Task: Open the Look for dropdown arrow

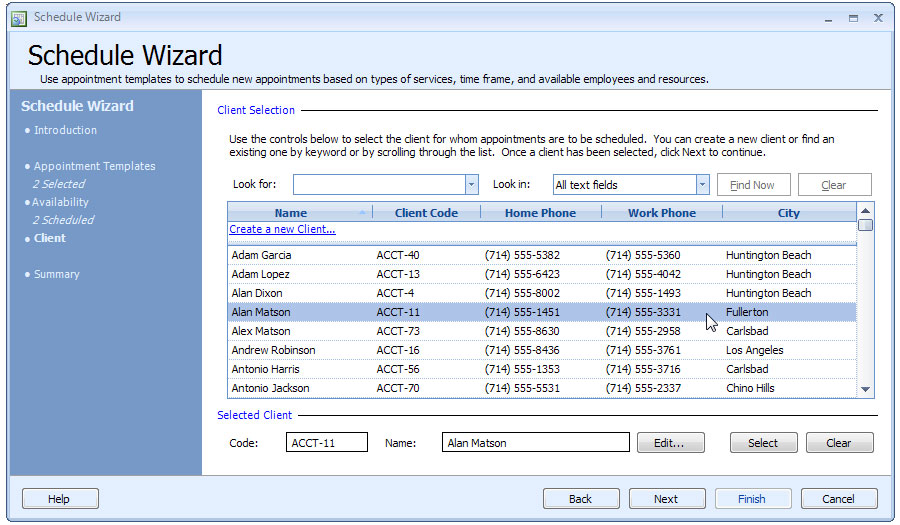Action: (x=471, y=185)
